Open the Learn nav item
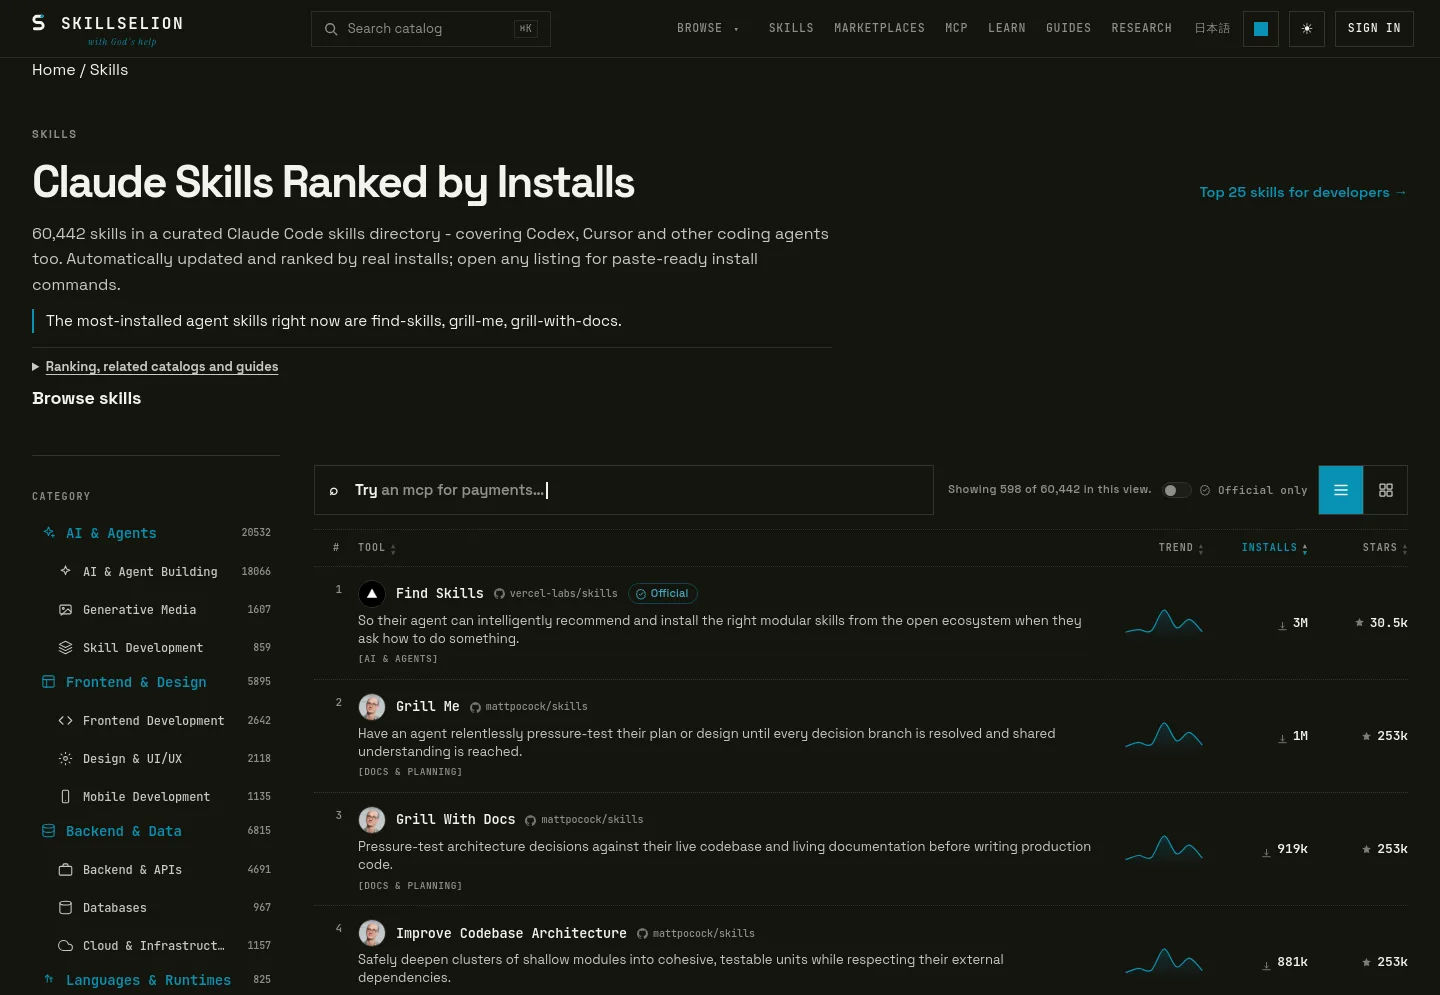1440x995 pixels. [1007, 28]
